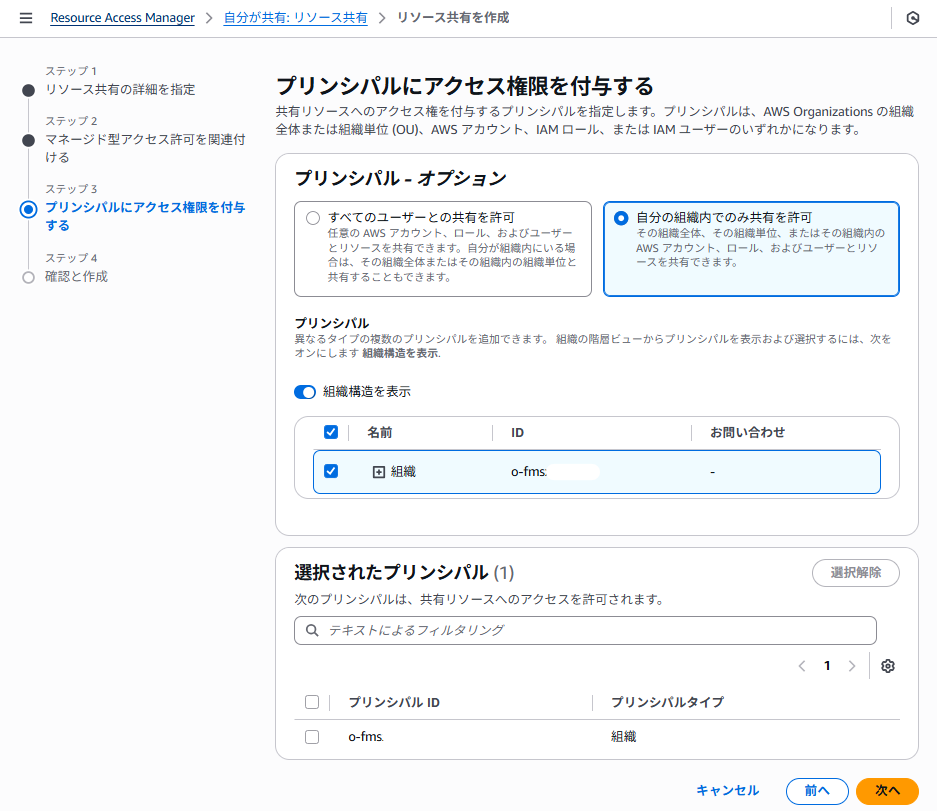Screen dimensions: 937x811
Task: Click the キャンセル button
Action: (727, 791)
